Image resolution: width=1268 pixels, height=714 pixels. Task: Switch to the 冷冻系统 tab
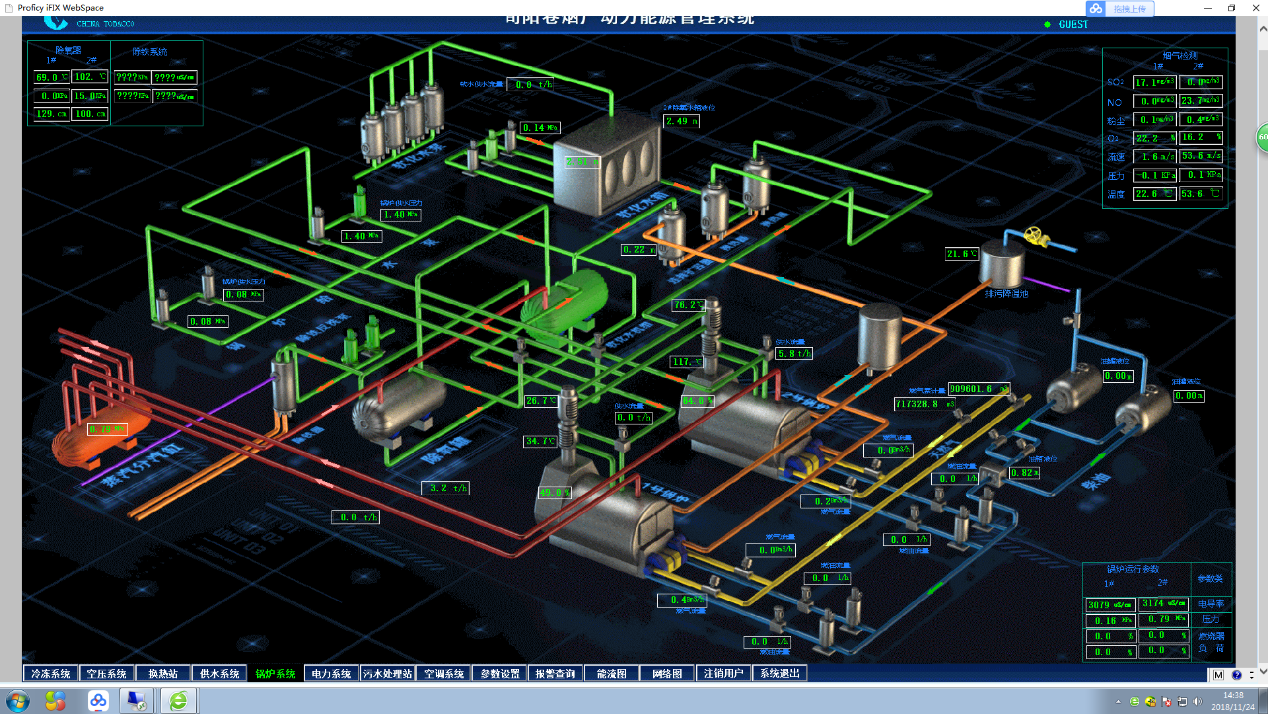tap(50, 674)
